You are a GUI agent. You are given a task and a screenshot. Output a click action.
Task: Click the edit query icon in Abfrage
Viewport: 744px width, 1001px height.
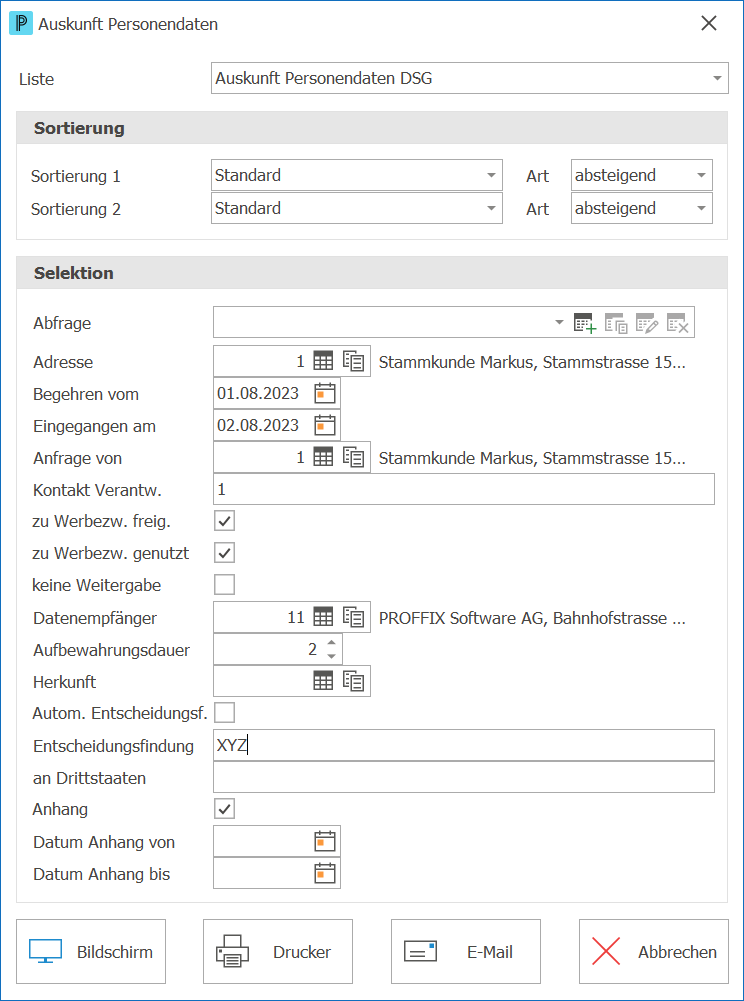point(647,323)
